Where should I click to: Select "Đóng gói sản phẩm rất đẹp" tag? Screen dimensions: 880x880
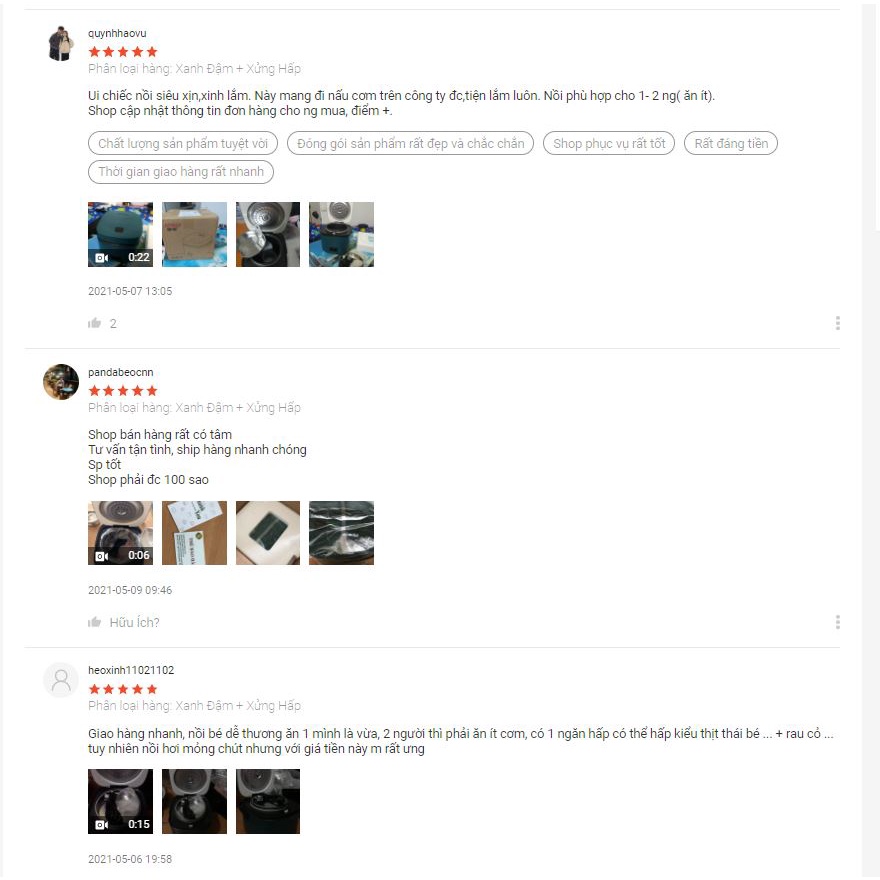coord(410,143)
